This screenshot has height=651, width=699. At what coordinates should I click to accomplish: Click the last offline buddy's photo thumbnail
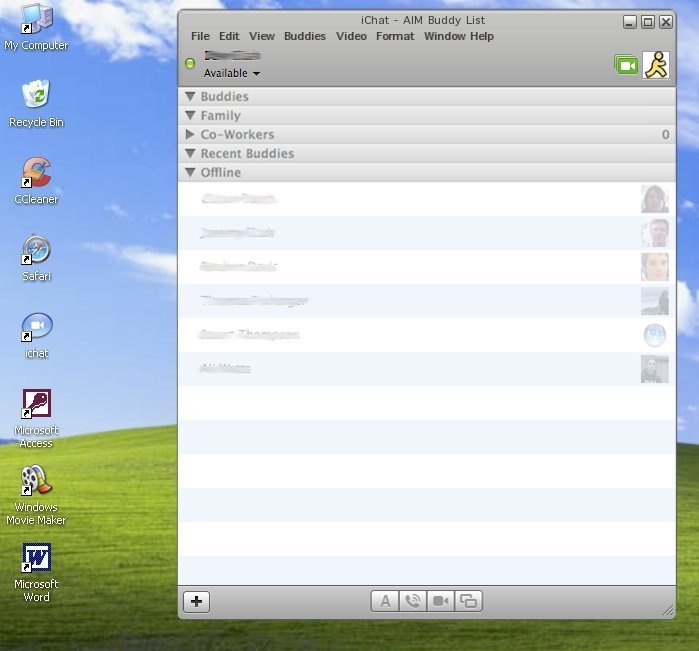point(655,369)
